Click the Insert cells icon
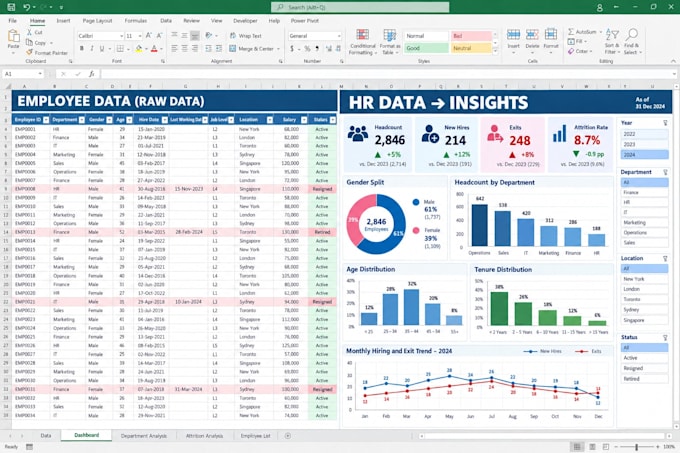Screen dimensions: 680x453 point(513,35)
